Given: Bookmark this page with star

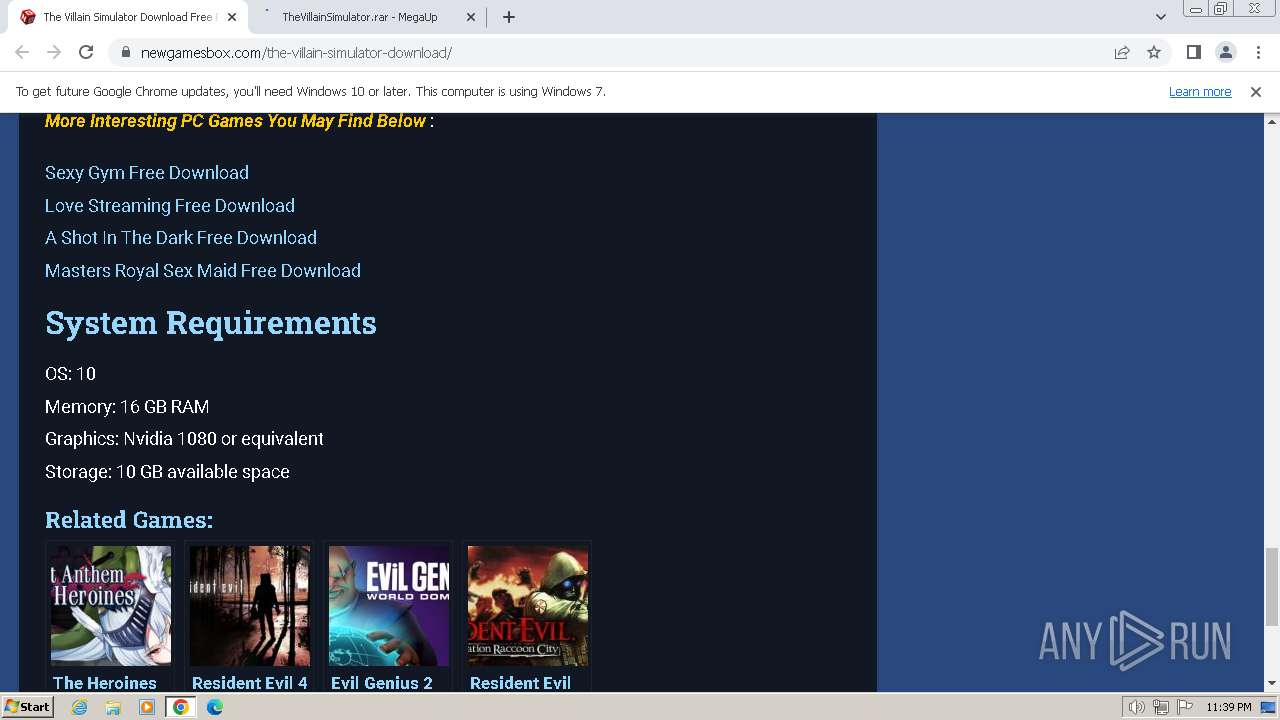Looking at the screenshot, I should click(x=1154, y=52).
